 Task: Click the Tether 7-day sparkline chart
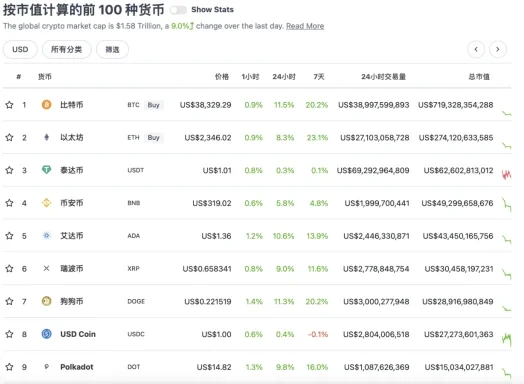pyautogui.click(x=507, y=174)
